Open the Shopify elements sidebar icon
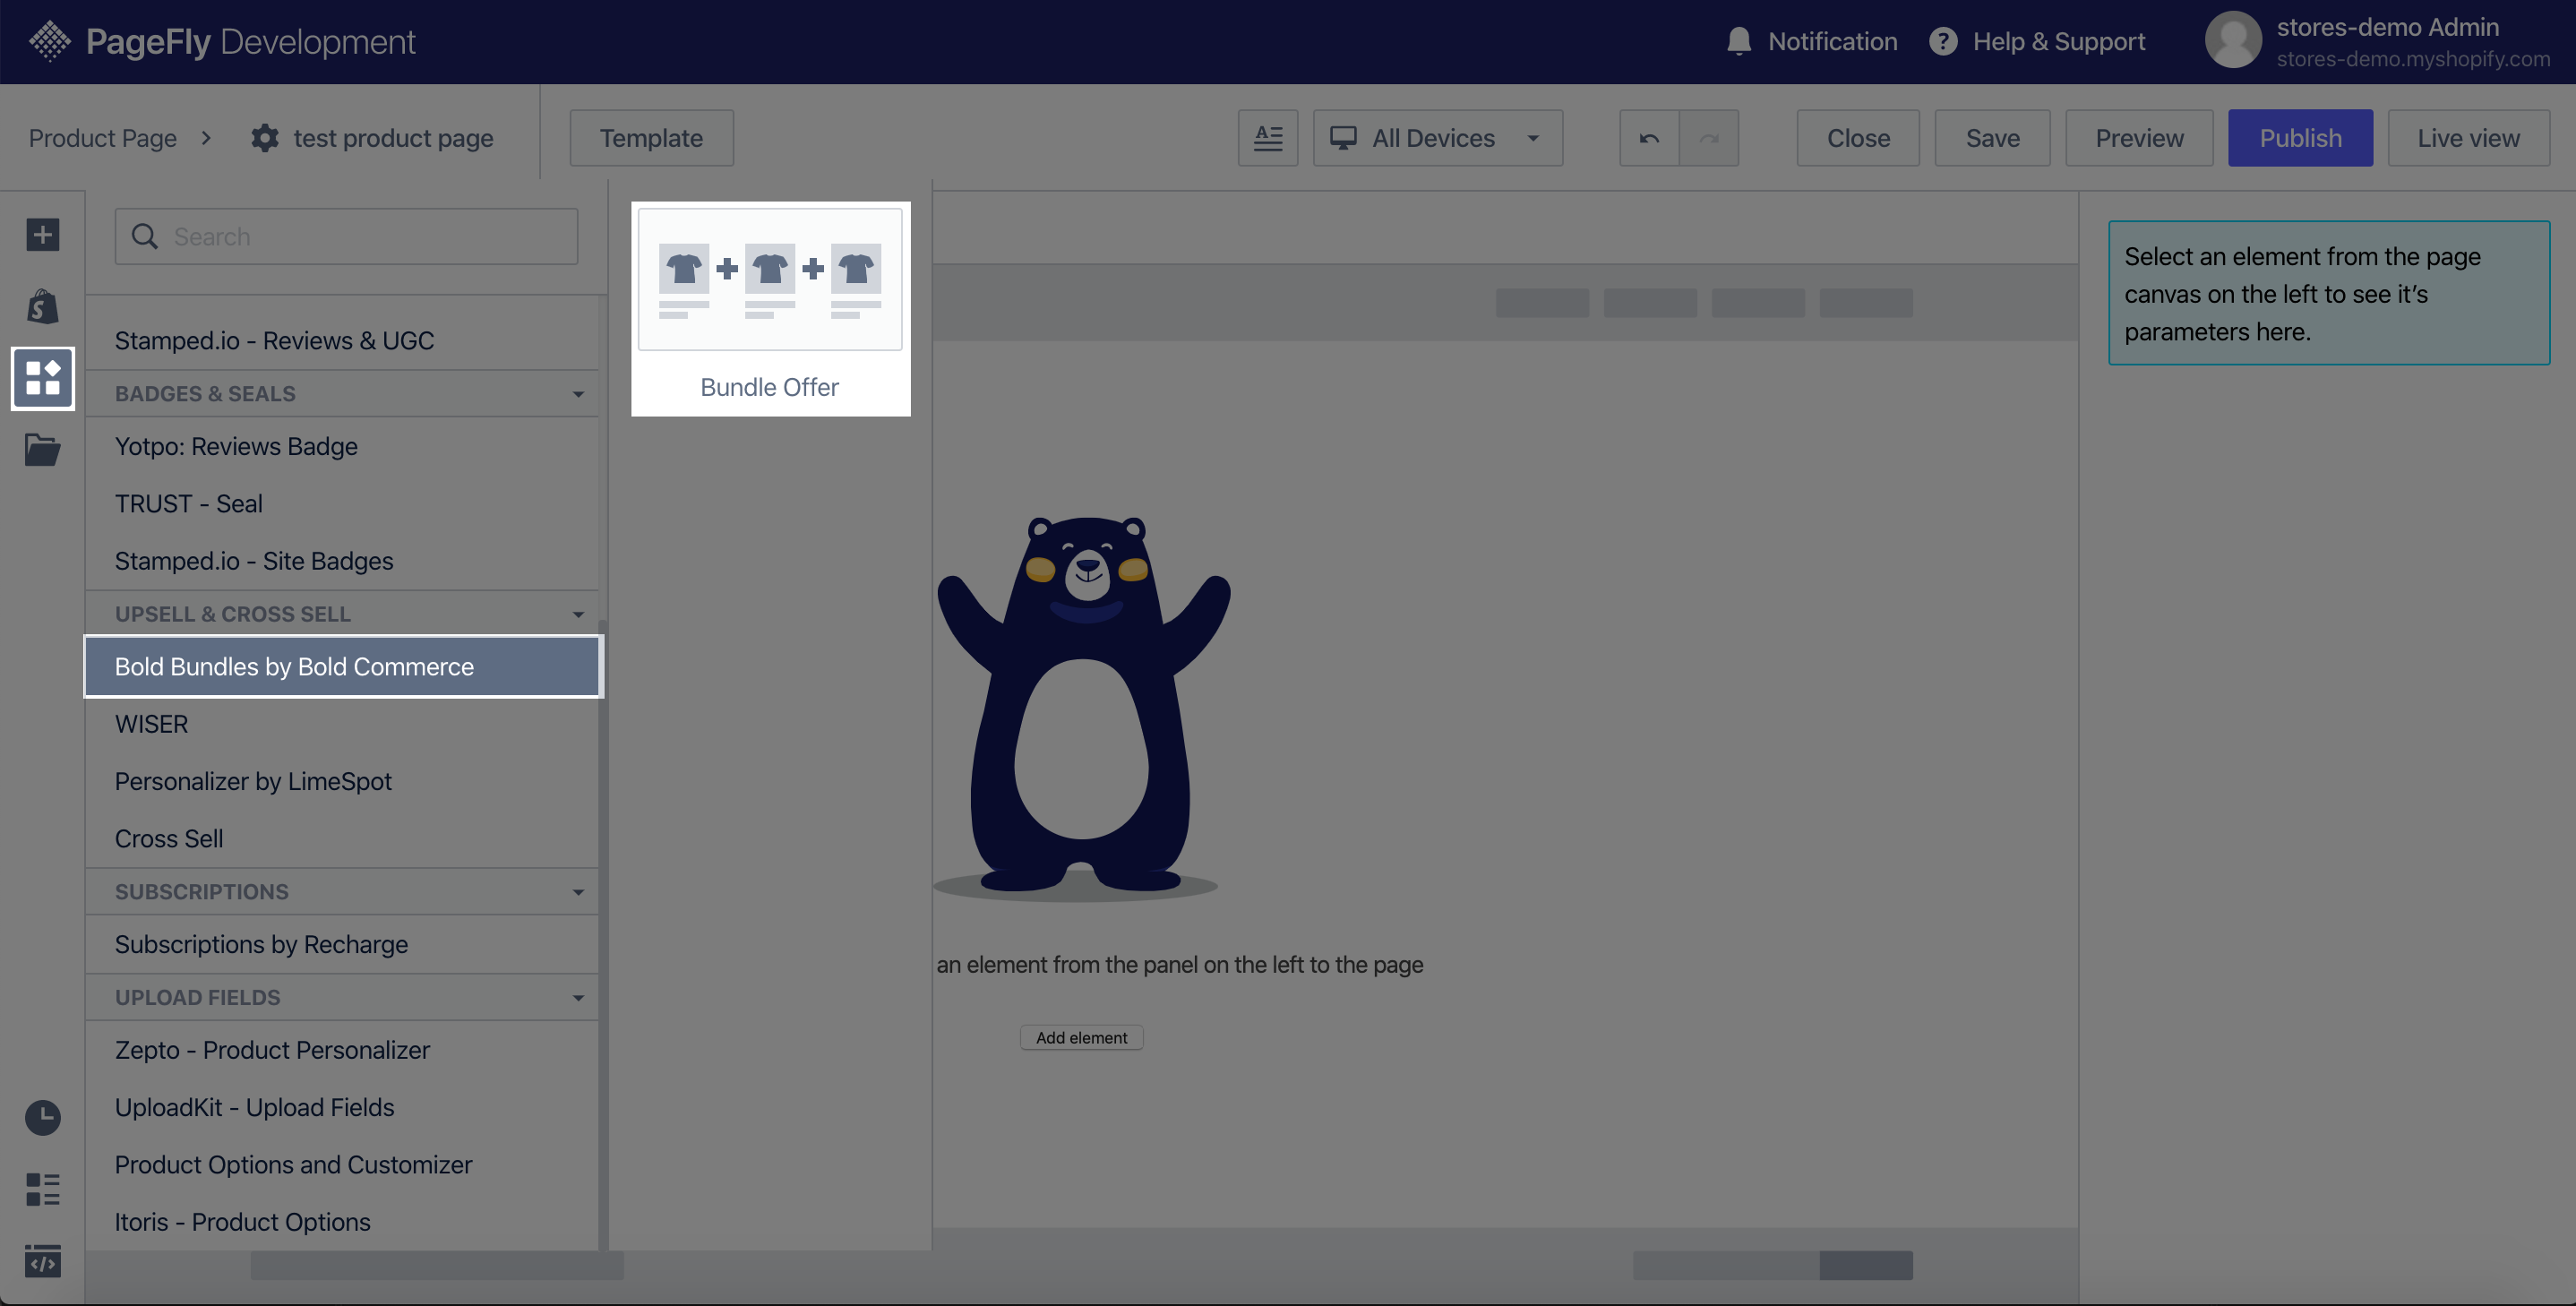 [43, 307]
